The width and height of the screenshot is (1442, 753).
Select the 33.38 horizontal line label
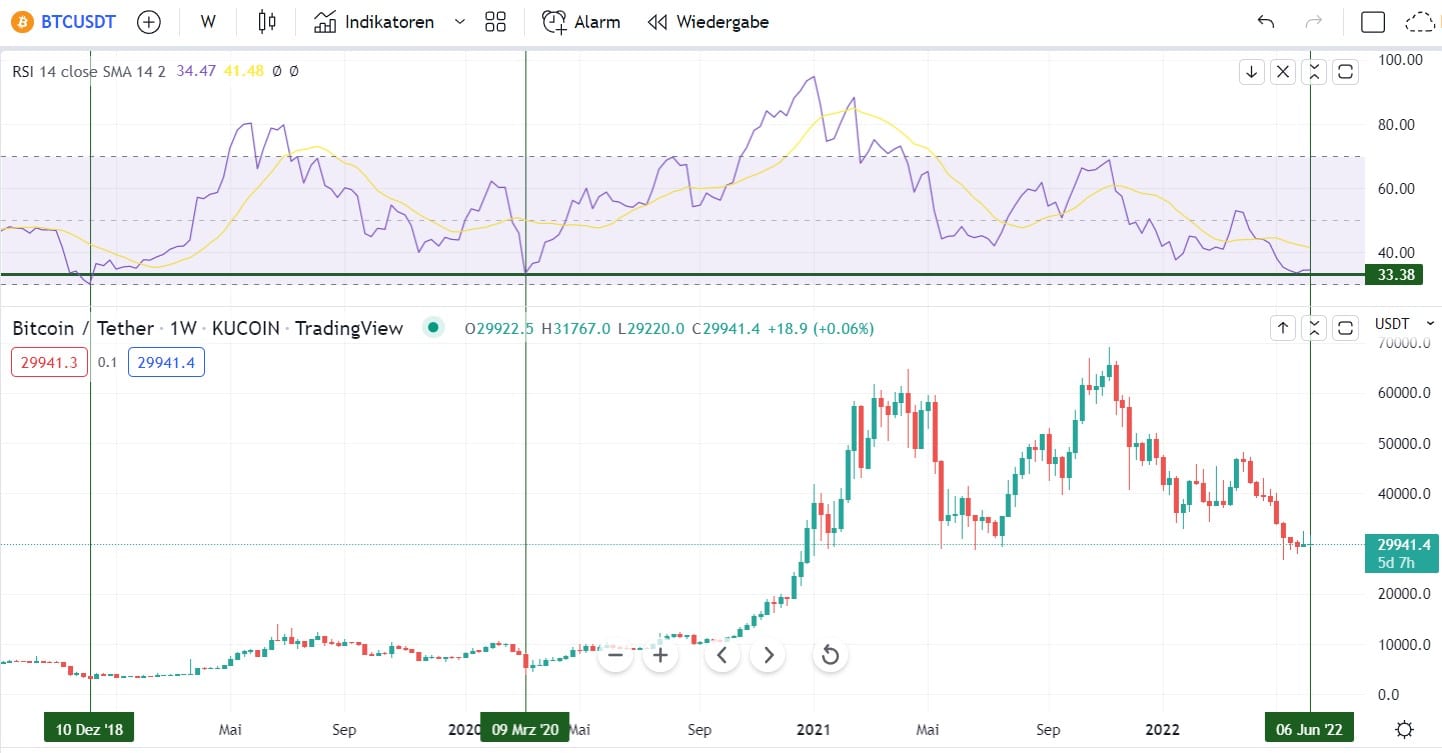(x=1394, y=275)
